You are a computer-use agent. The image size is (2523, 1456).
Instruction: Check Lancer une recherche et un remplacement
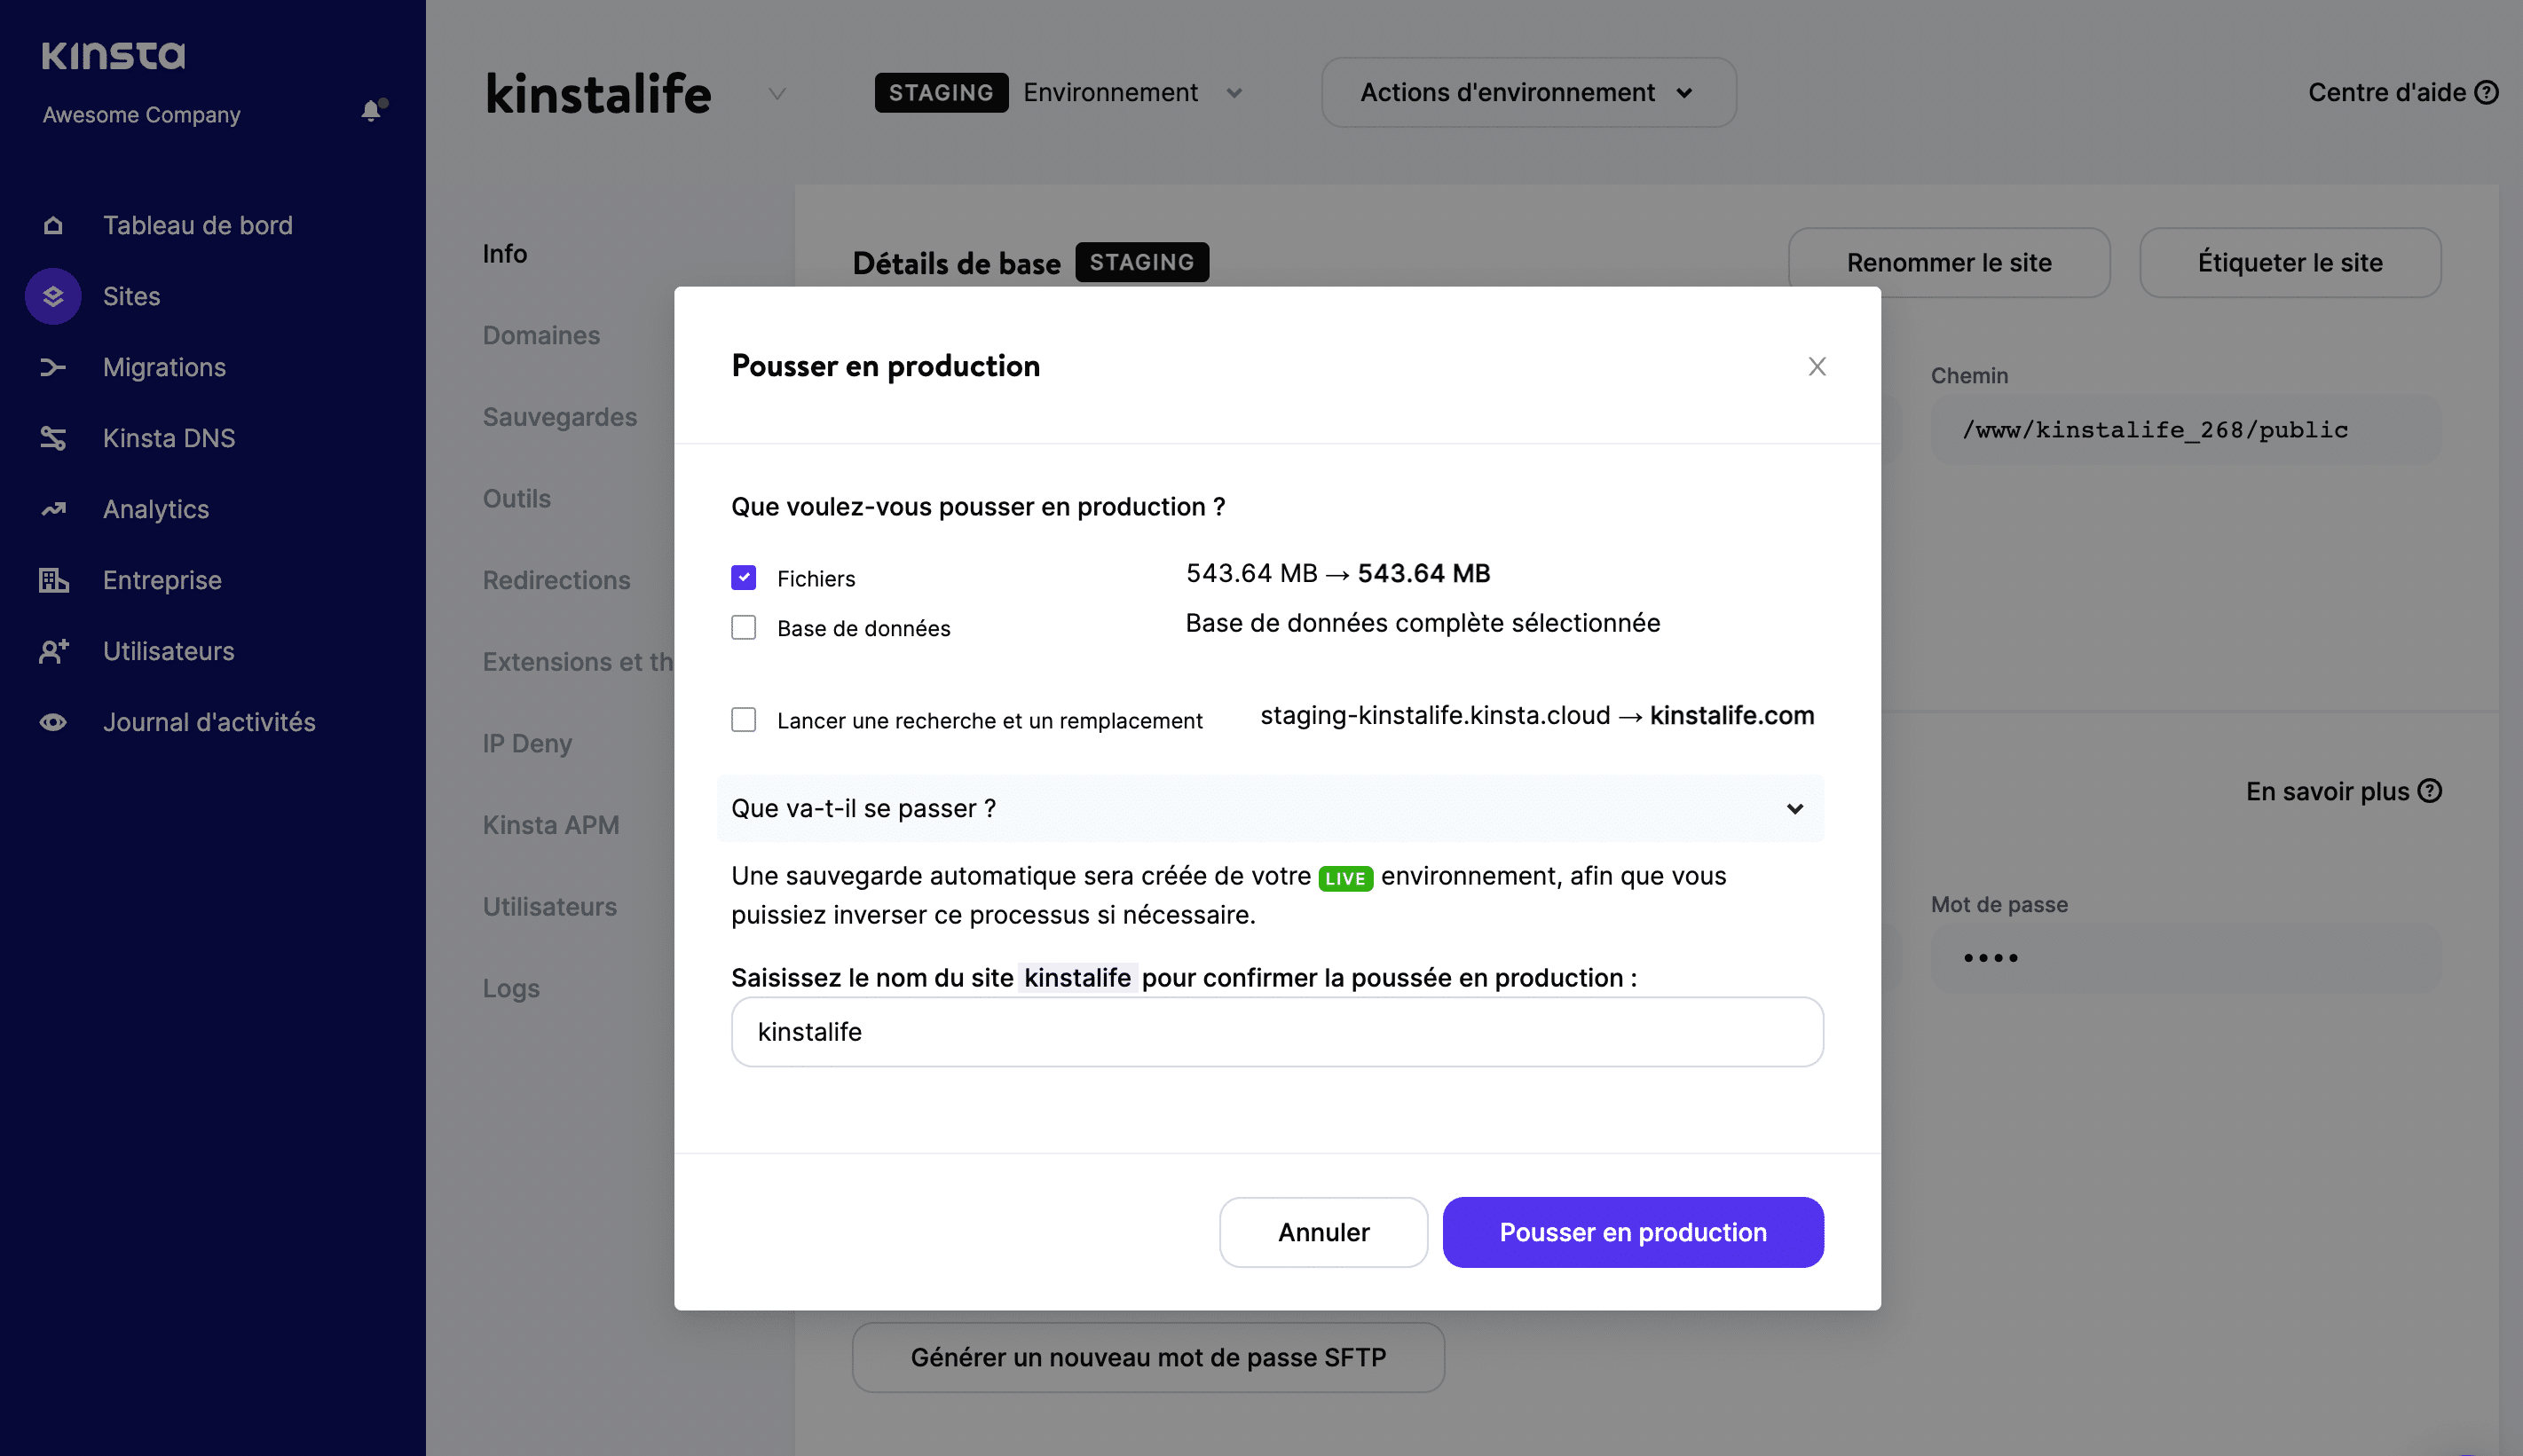[744, 719]
